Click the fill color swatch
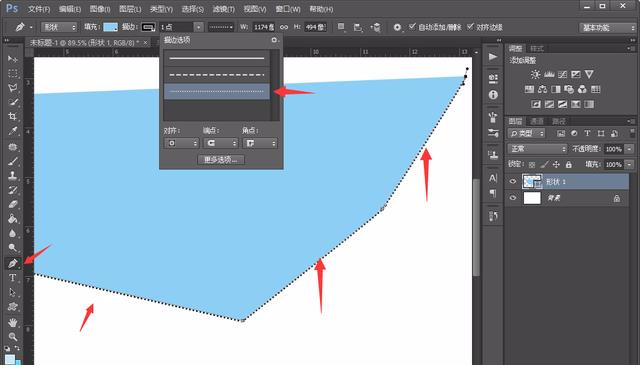 click(x=111, y=27)
